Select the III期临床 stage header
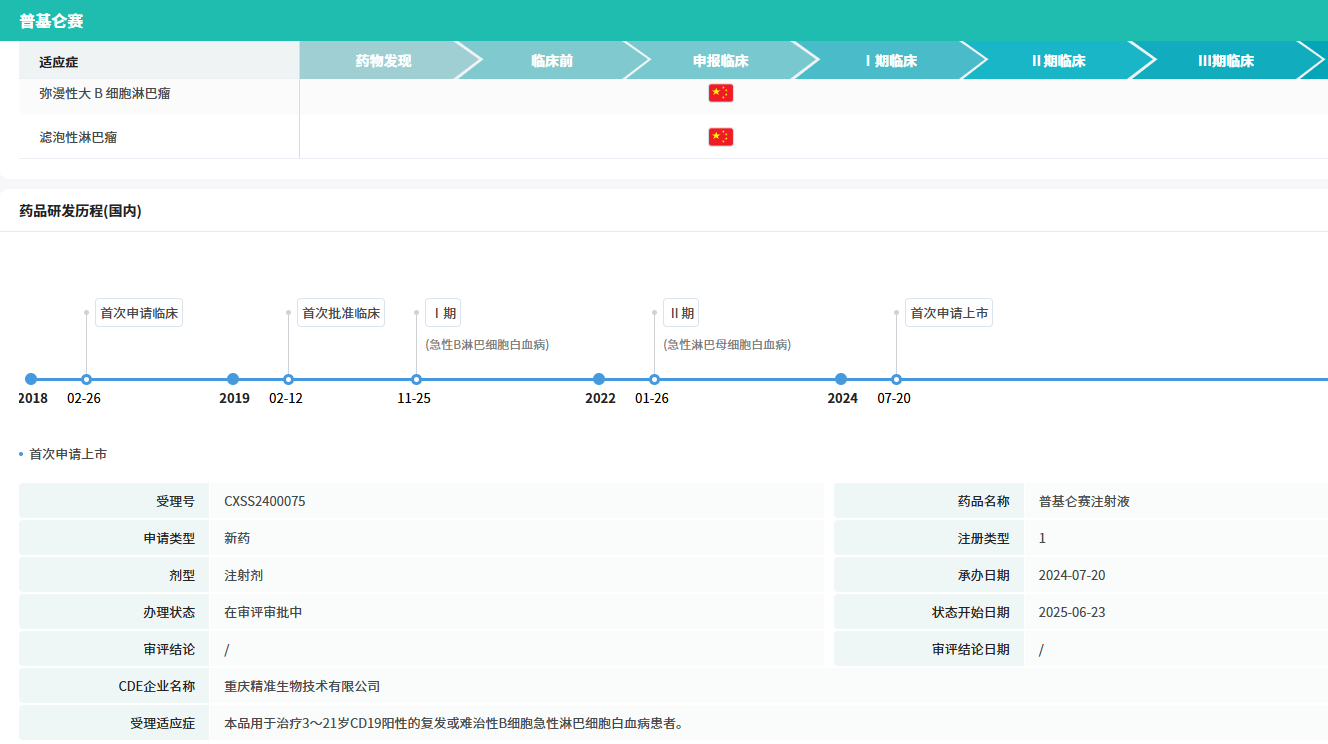 (x=1225, y=61)
